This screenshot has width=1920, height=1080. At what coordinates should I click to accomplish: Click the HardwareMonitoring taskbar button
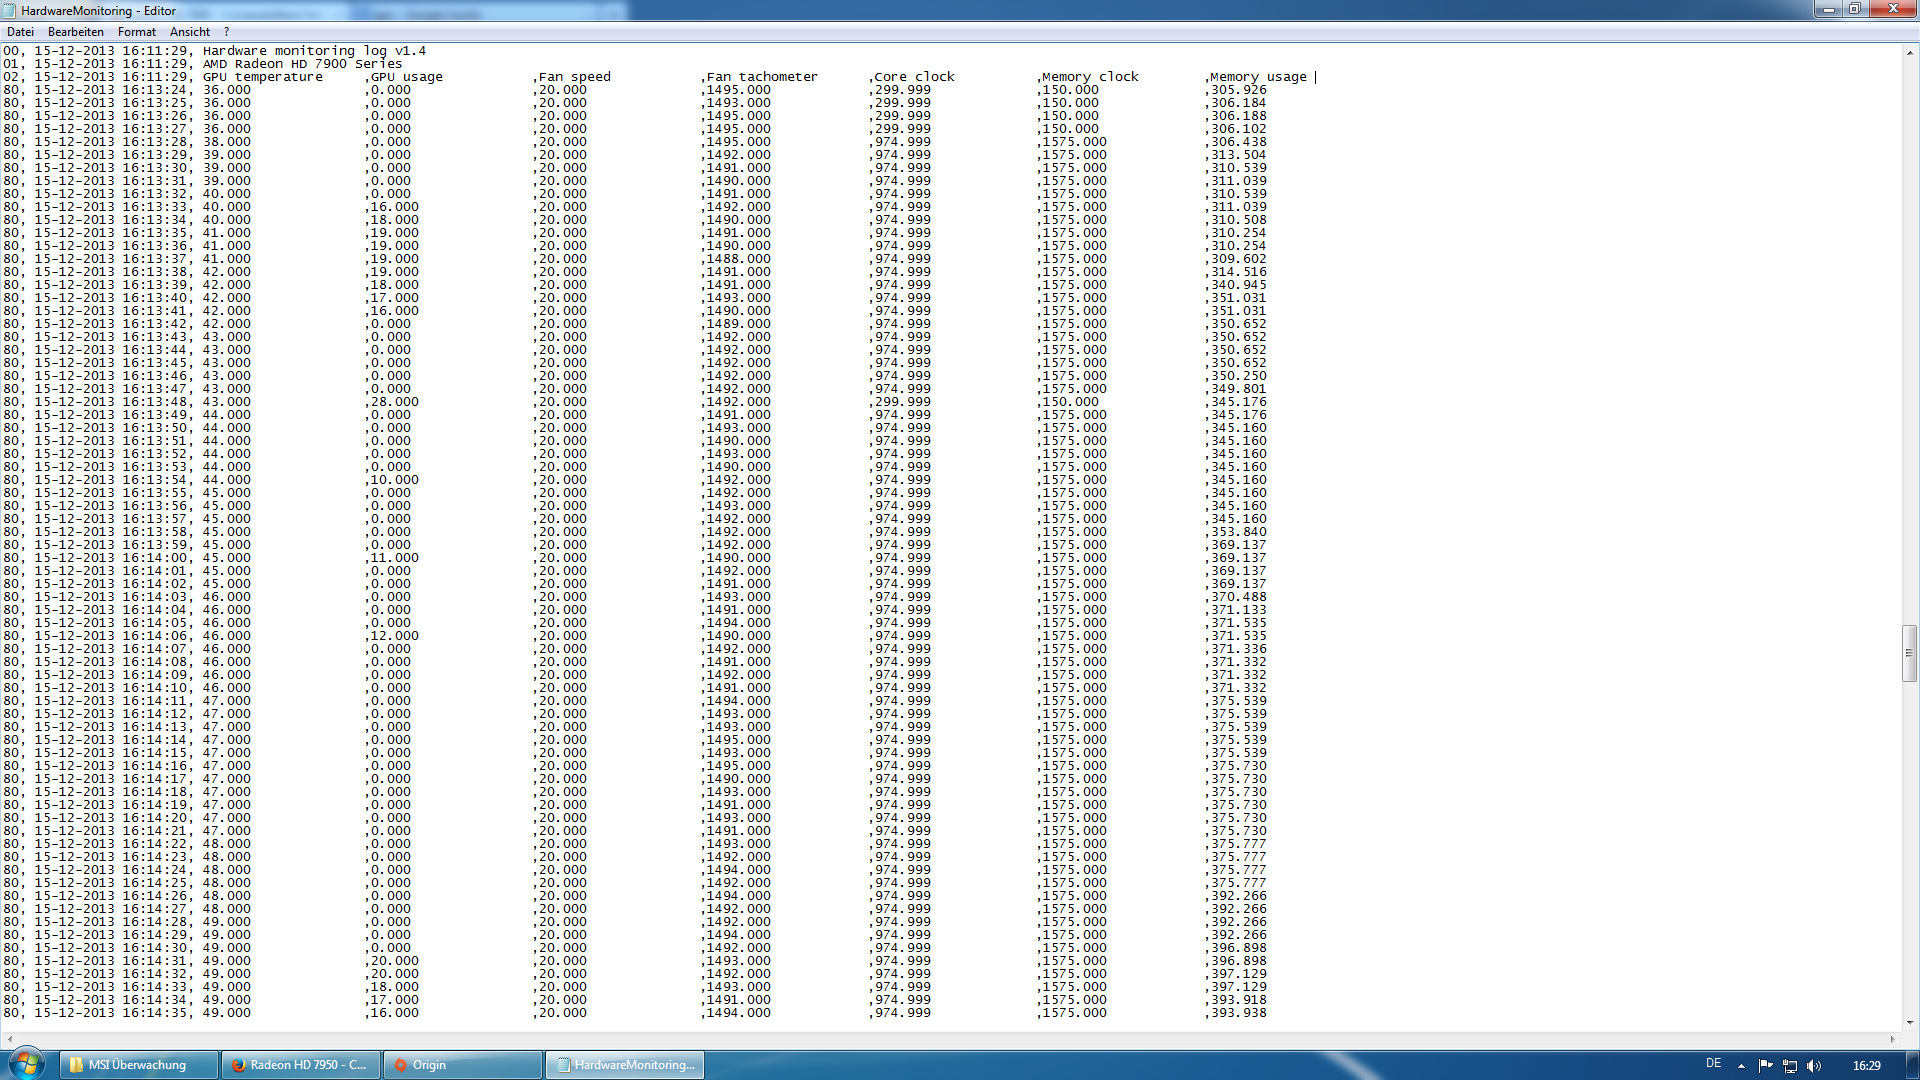(x=626, y=1065)
